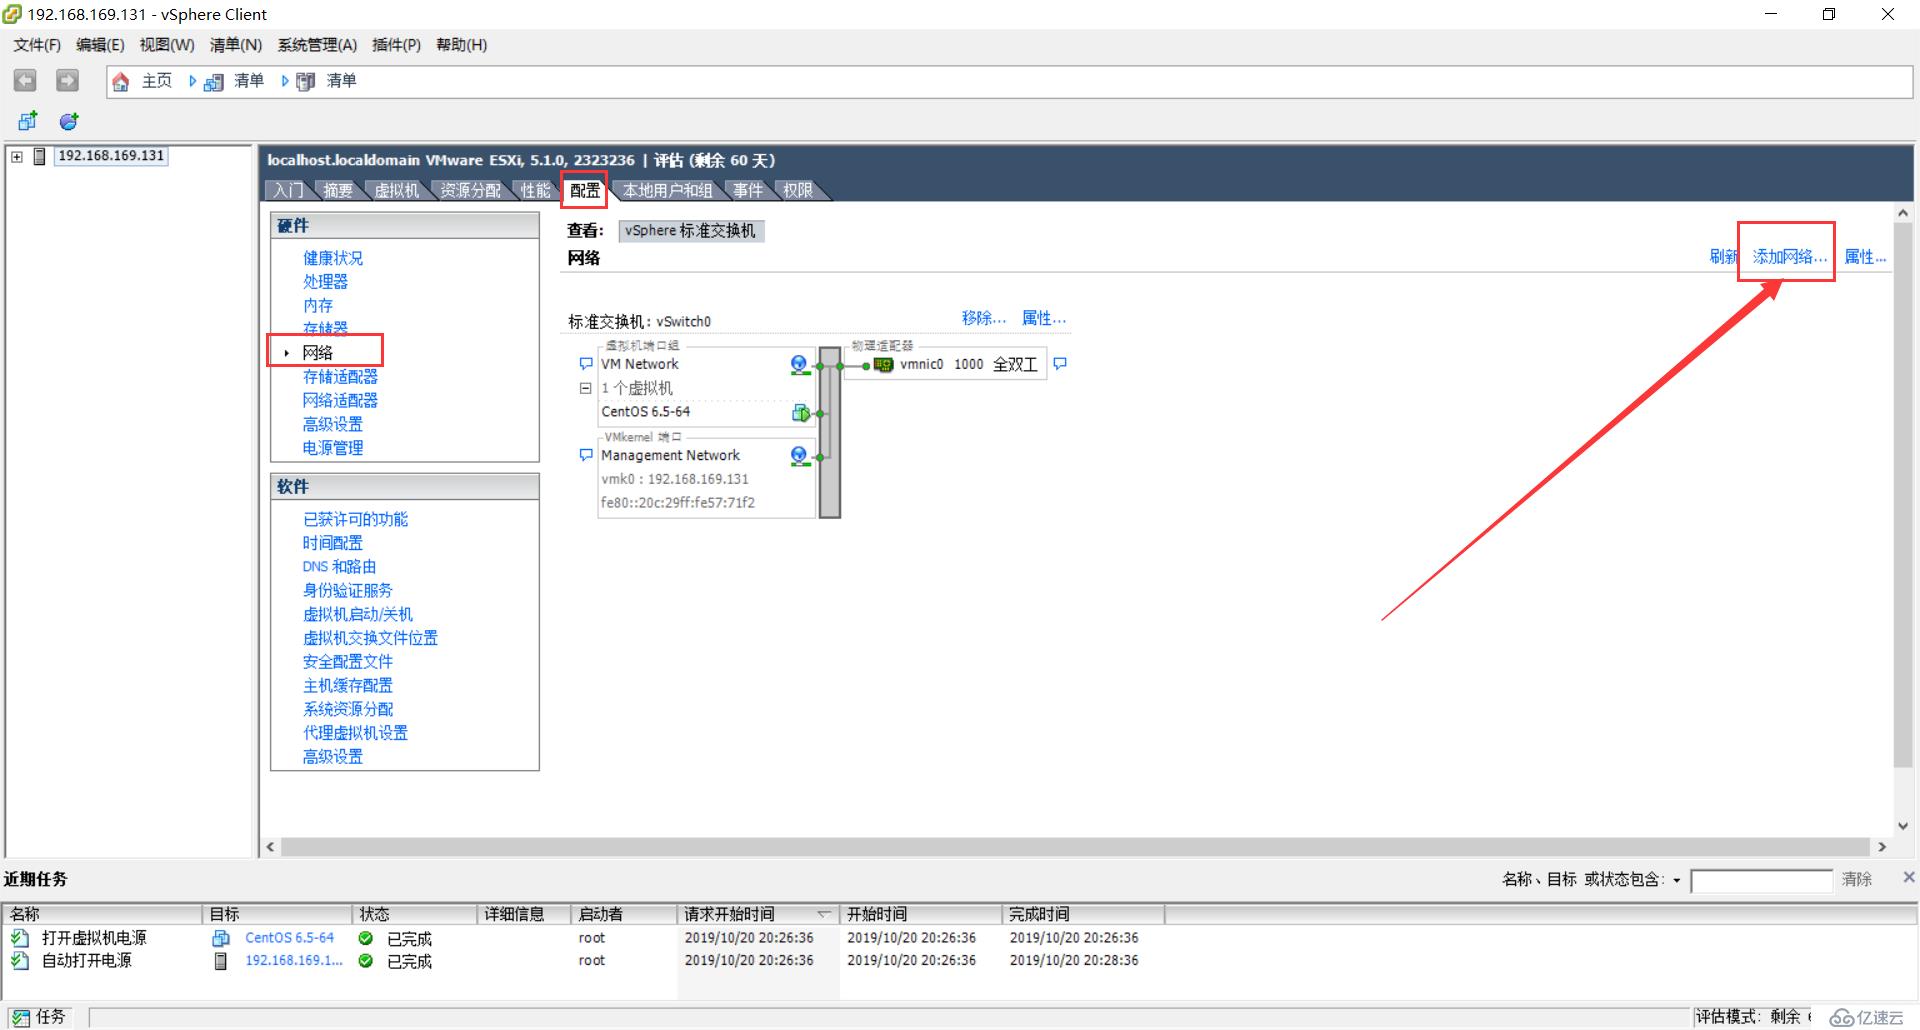This screenshot has height=1030, width=1920.
Task: Click the speech bubble icon beside Management Network
Action: coord(586,455)
